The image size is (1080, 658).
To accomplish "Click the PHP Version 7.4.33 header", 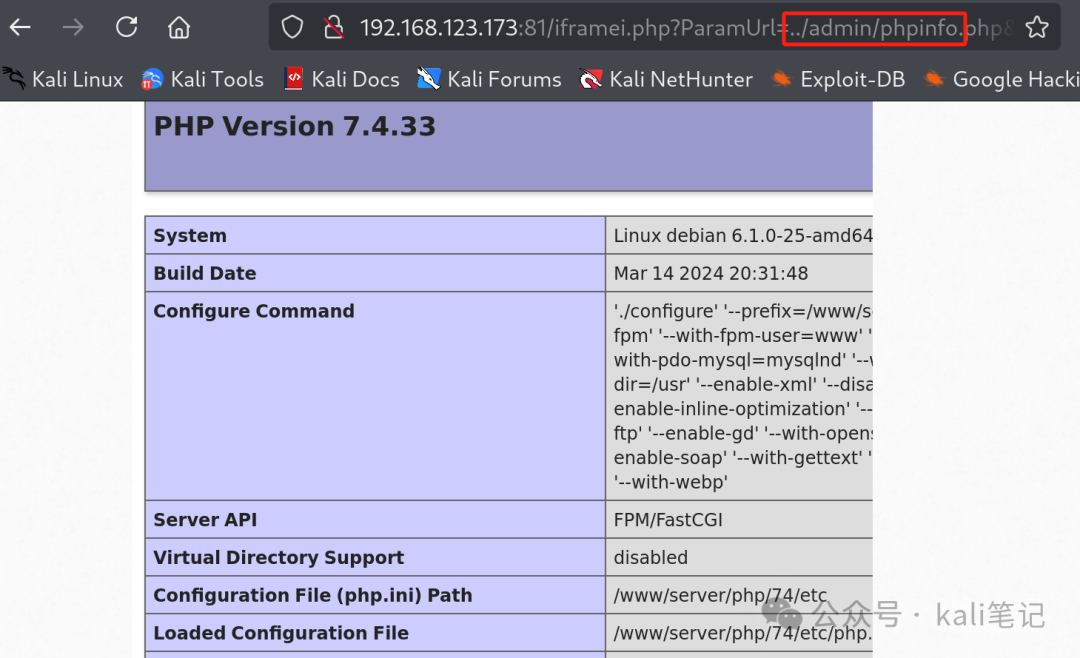I will 294,126.
